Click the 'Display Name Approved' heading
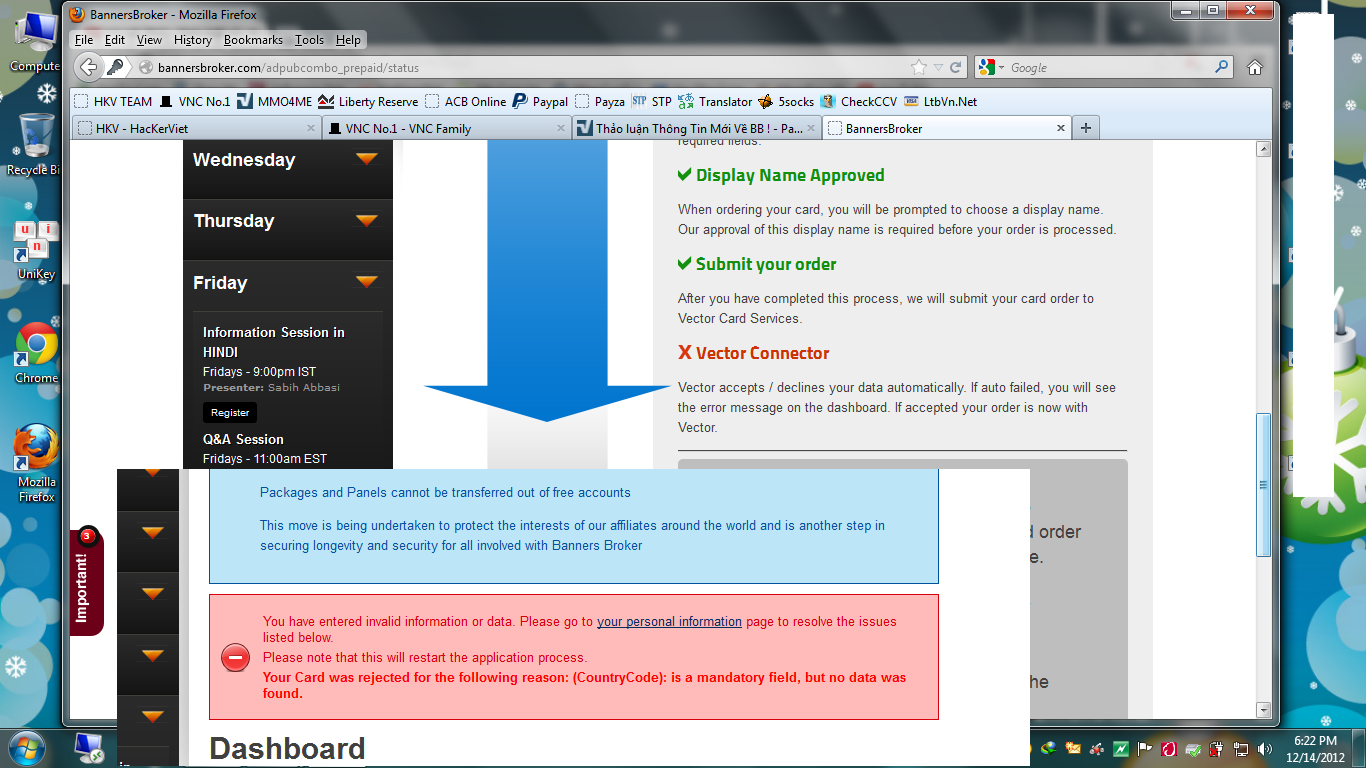Screen dimensions: 1366x768 click(790, 175)
